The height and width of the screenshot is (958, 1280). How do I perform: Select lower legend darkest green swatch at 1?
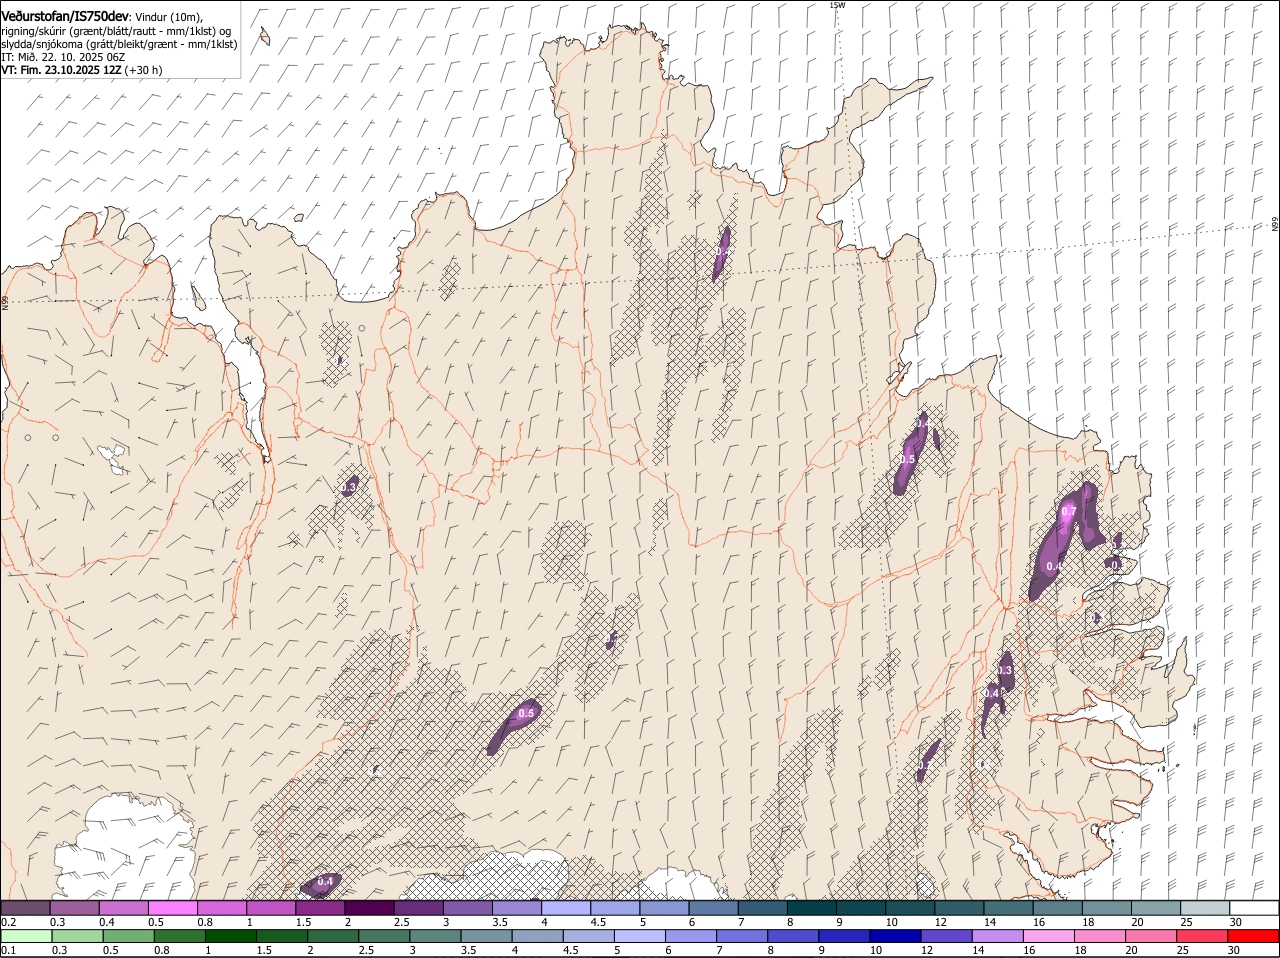tap(230, 936)
